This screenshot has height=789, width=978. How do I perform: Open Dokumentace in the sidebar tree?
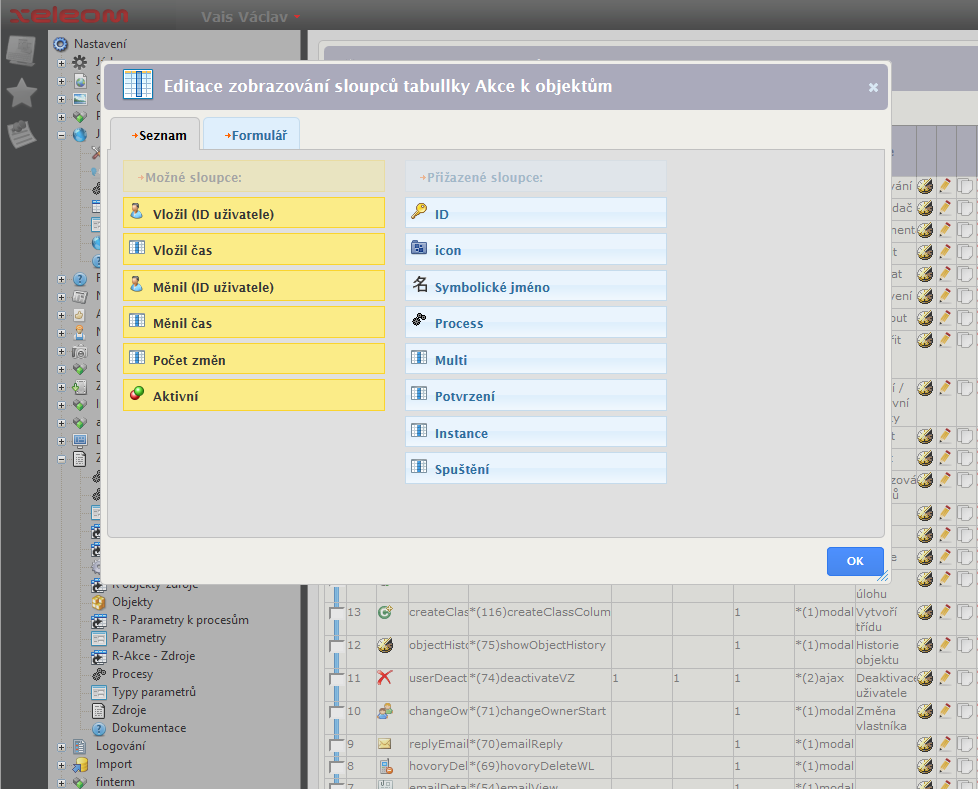(x=148, y=728)
